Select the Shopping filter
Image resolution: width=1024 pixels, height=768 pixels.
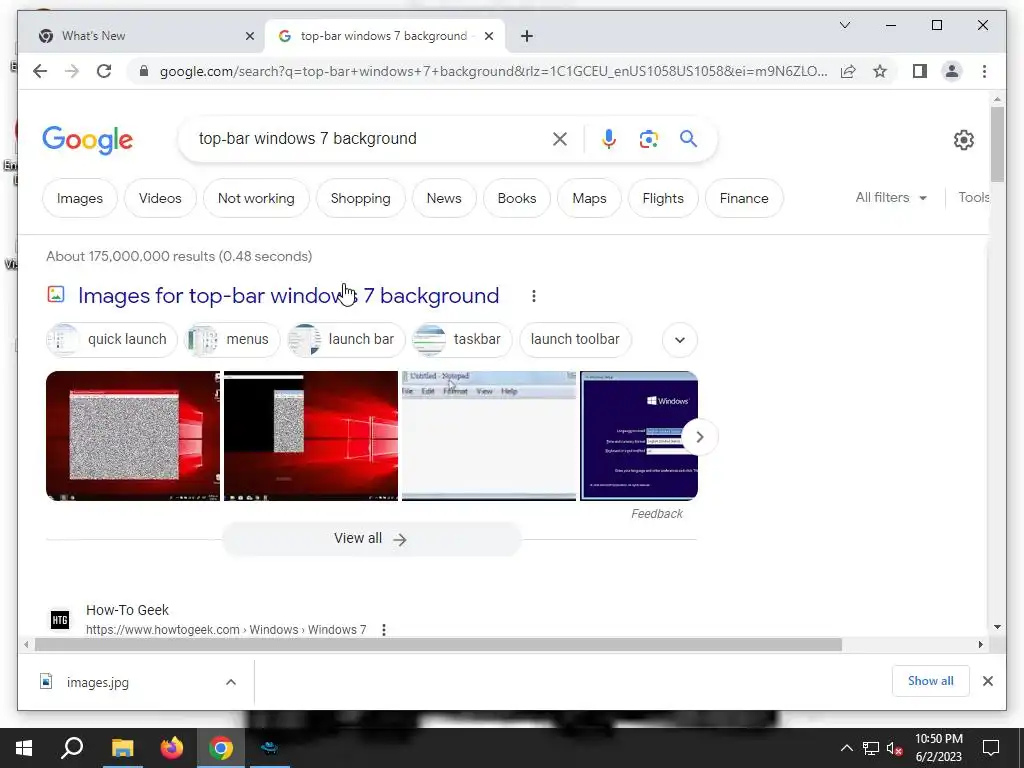(360, 198)
